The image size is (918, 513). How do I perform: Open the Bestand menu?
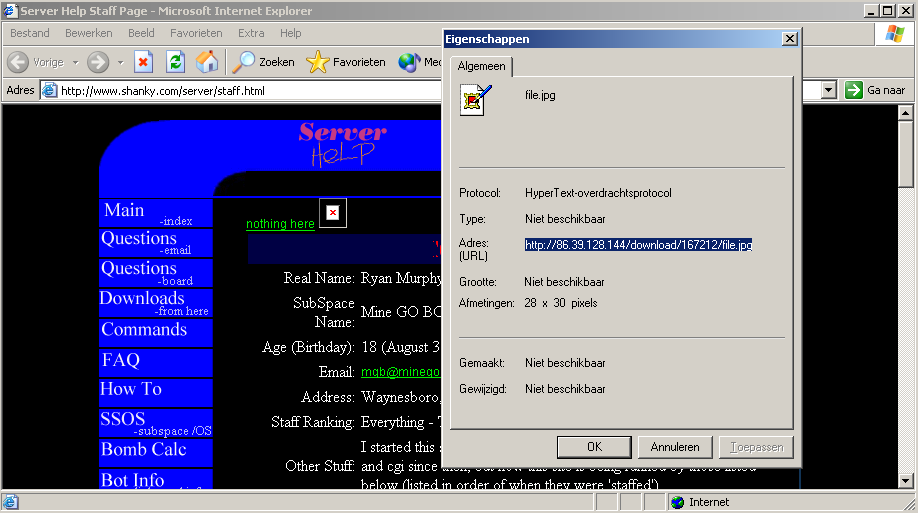point(30,33)
